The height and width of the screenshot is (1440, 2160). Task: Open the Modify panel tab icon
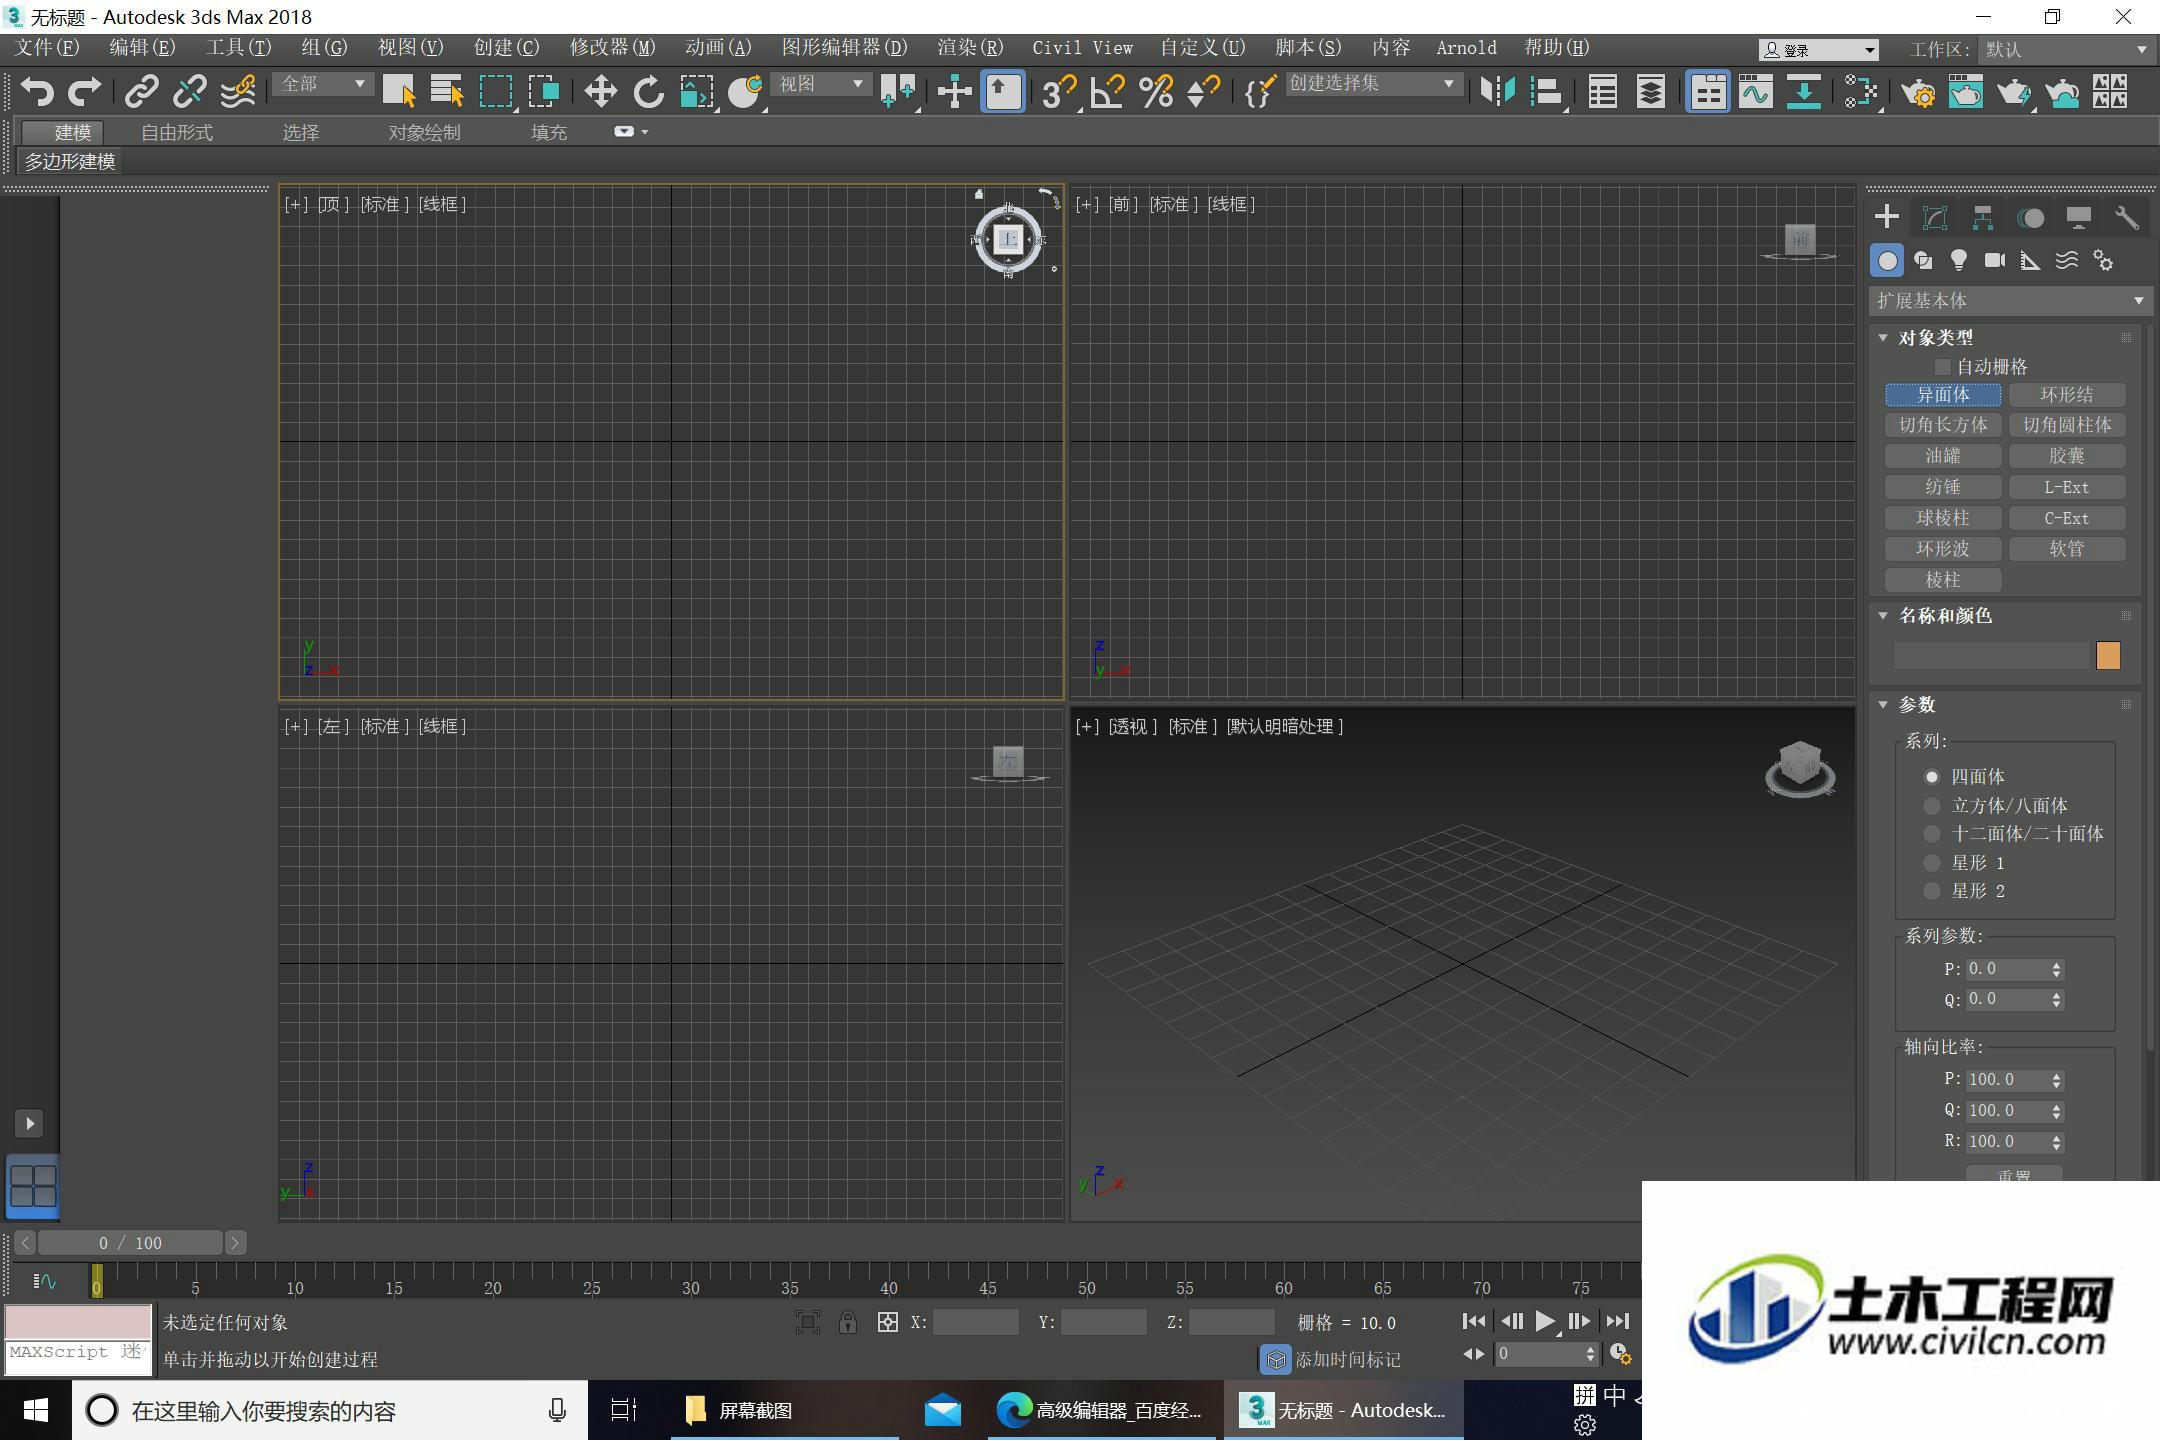pos(1935,217)
